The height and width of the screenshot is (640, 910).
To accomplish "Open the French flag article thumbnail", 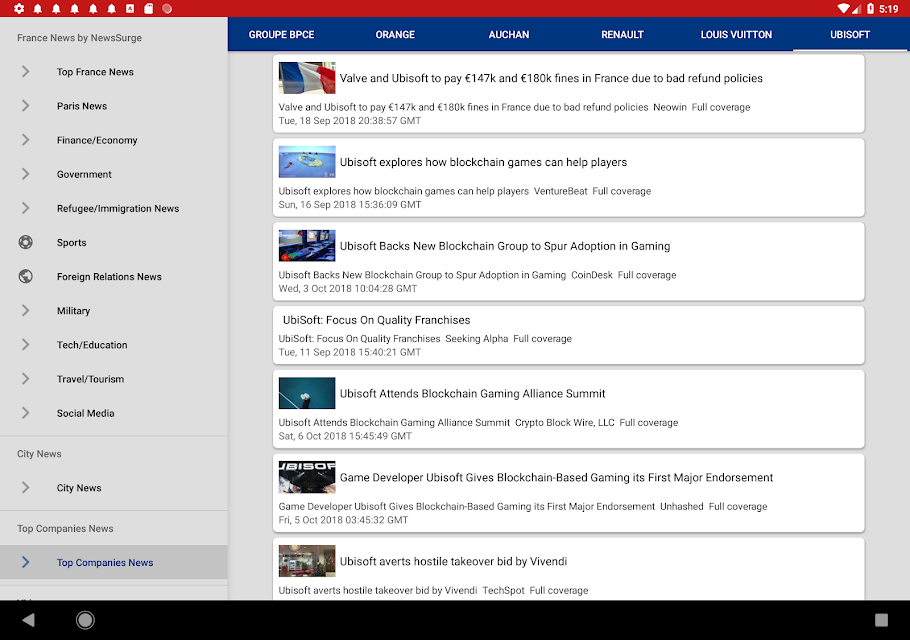I will pyautogui.click(x=307, y=78).
